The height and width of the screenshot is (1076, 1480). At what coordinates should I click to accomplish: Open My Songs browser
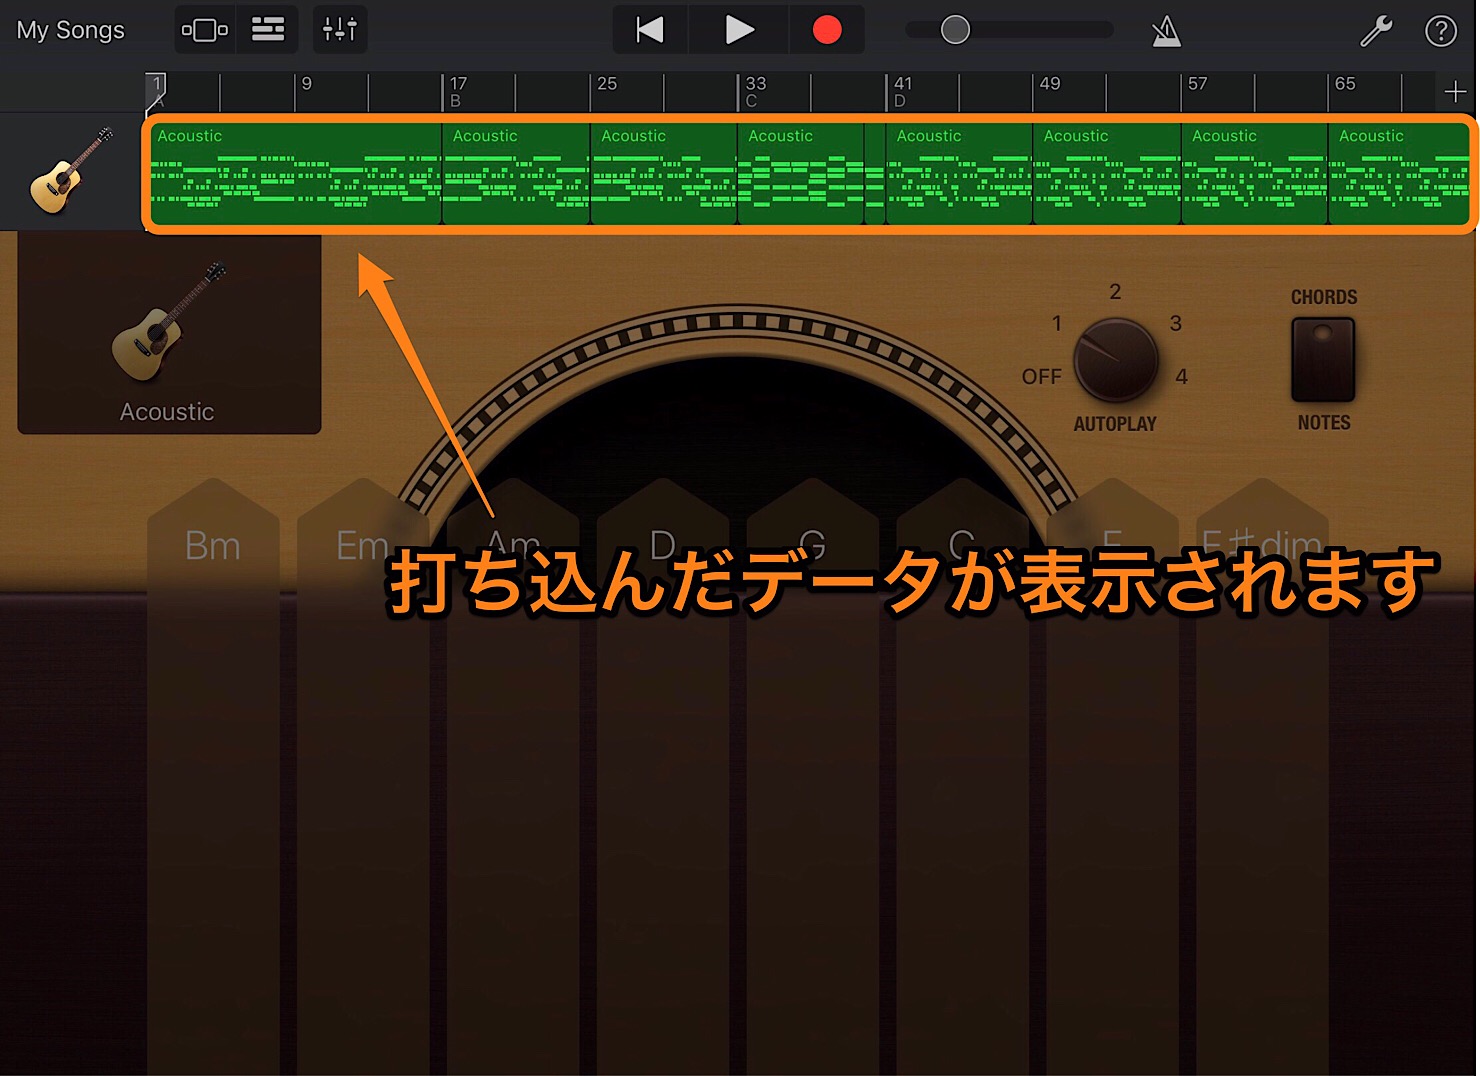click(x=71, y=30)
